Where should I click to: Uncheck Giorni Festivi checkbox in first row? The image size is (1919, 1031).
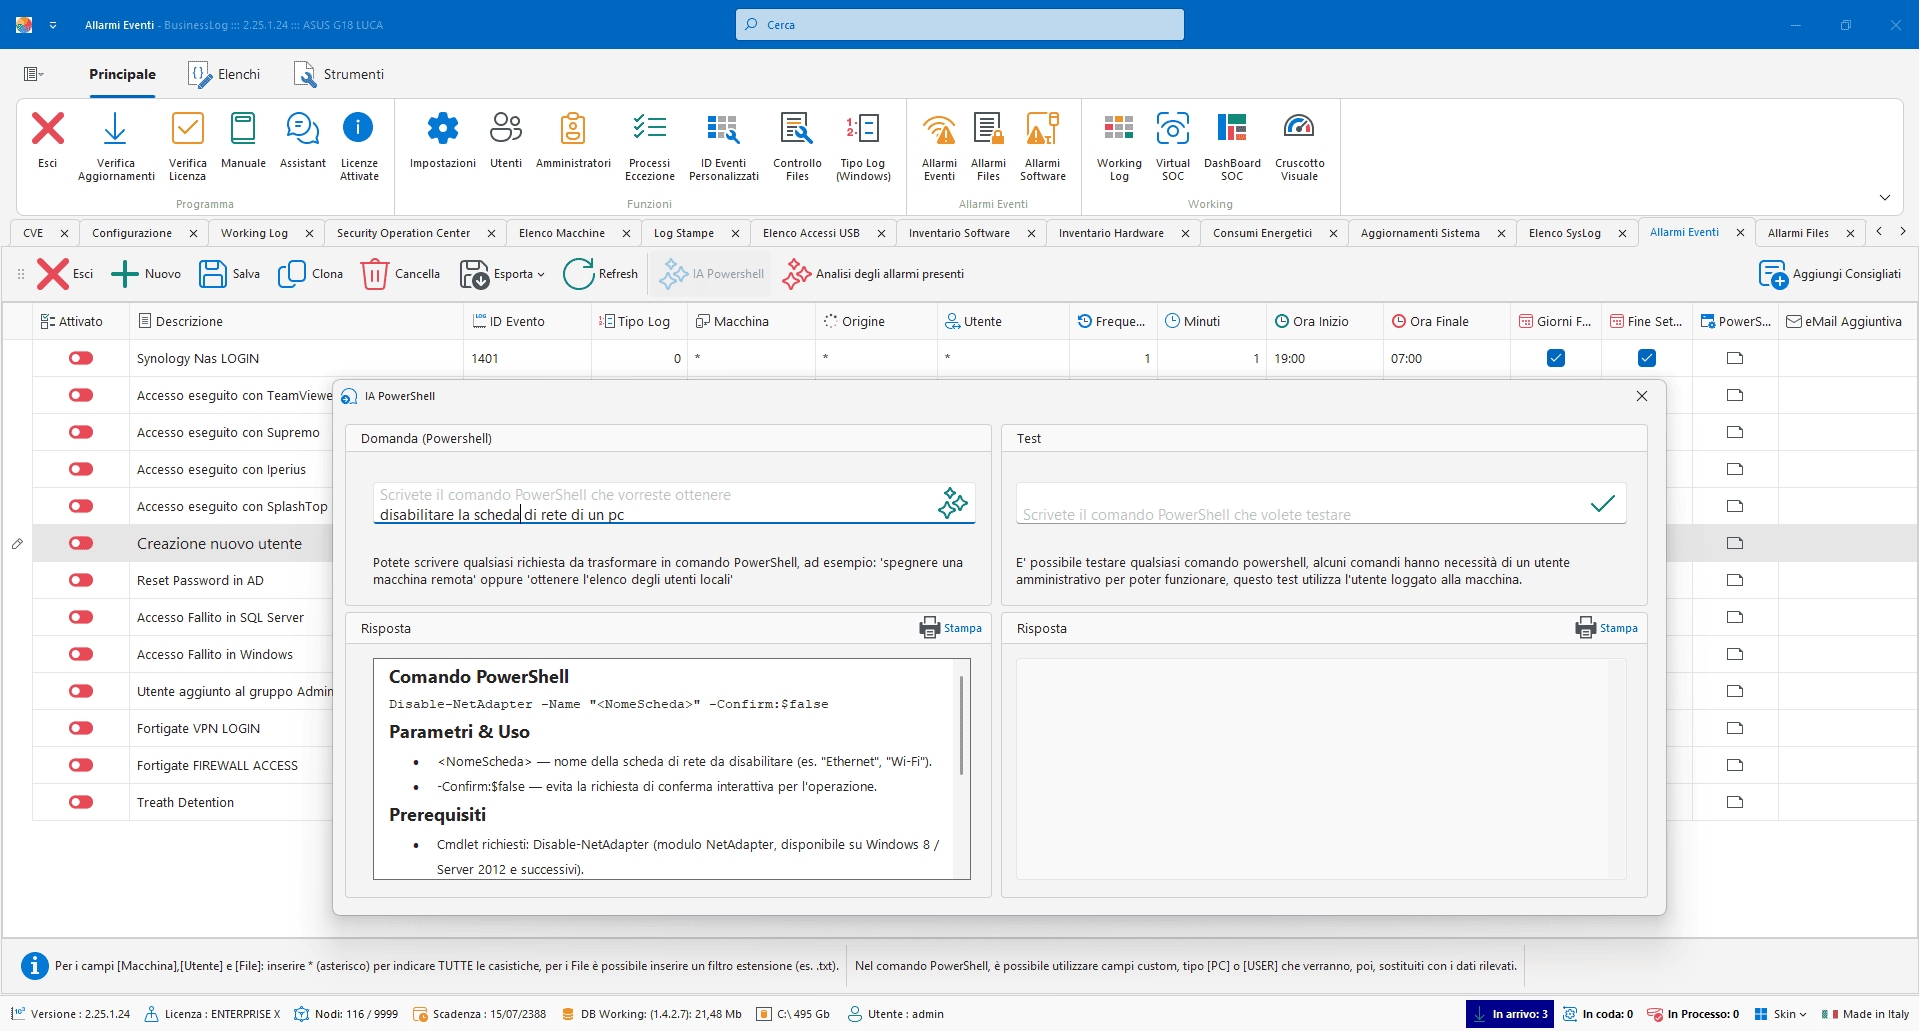[1555, 358]
